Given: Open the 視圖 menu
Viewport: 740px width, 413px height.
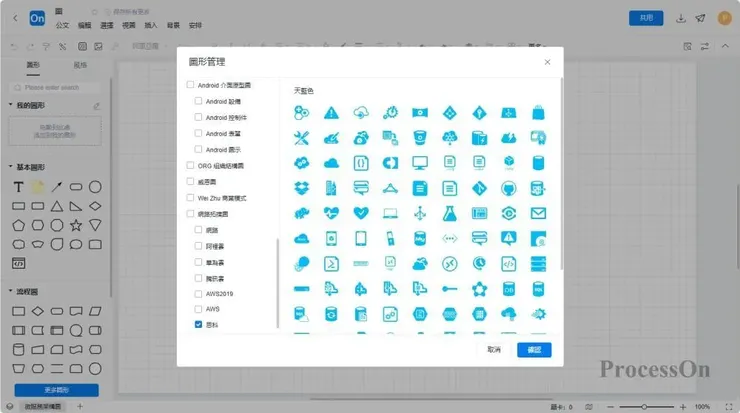Looking at the screenshot, I should click(128, 25).
